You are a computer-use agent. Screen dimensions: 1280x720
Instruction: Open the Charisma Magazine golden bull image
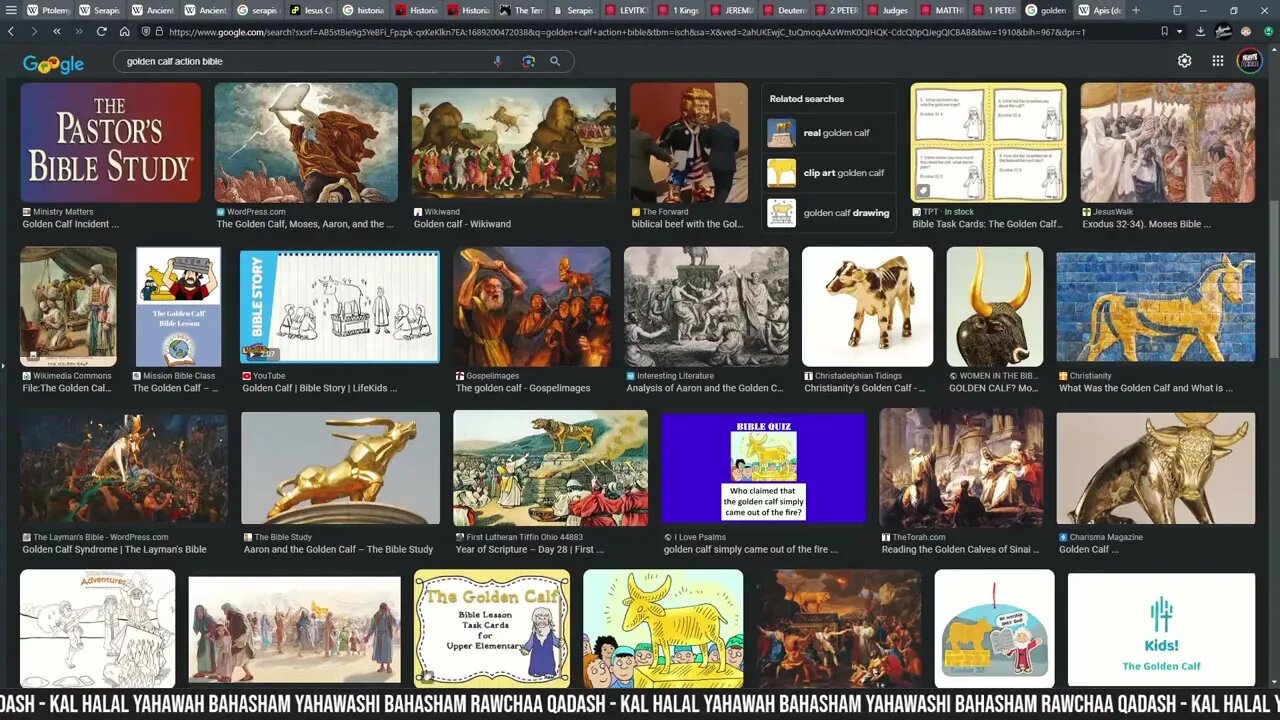point(1155,468)
